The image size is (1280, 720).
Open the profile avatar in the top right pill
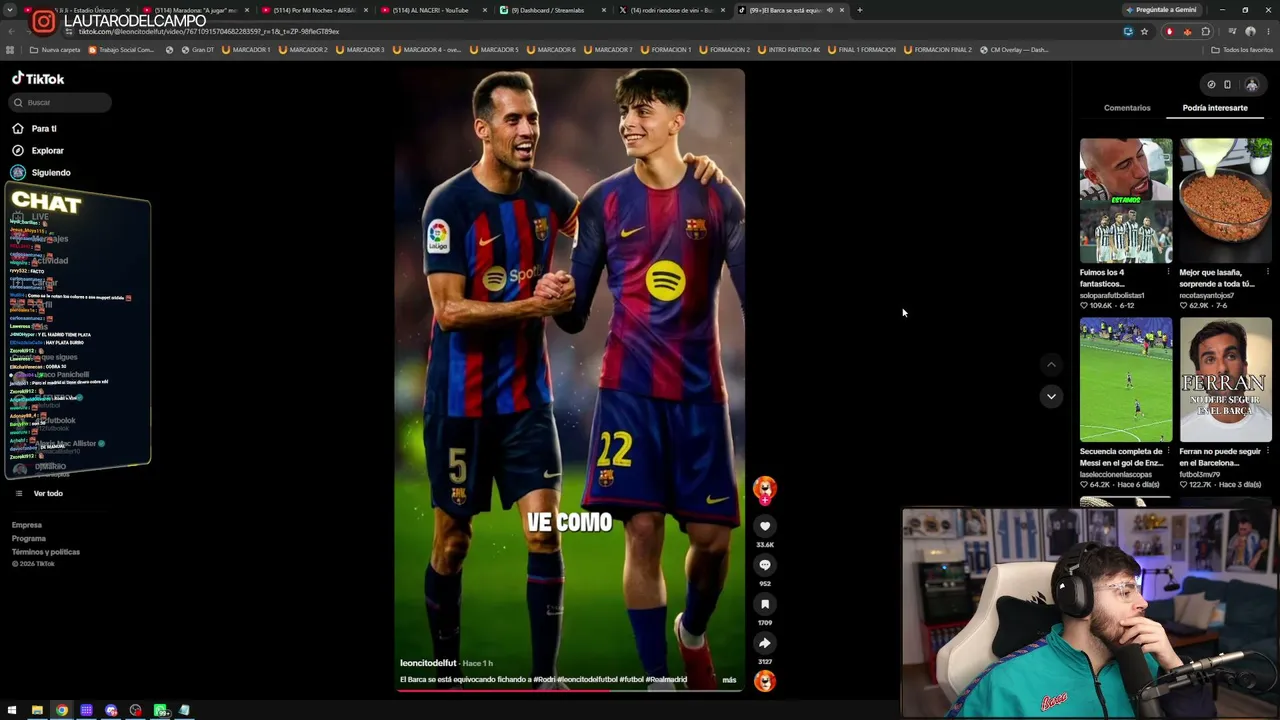tap(1251, 85)
